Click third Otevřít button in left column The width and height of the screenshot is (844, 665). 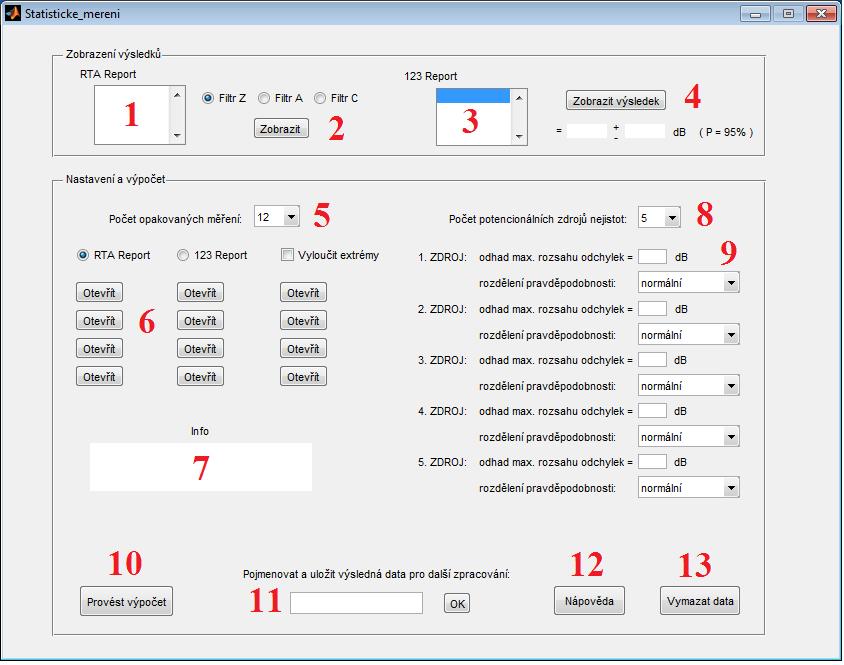(x=99, y=349)
